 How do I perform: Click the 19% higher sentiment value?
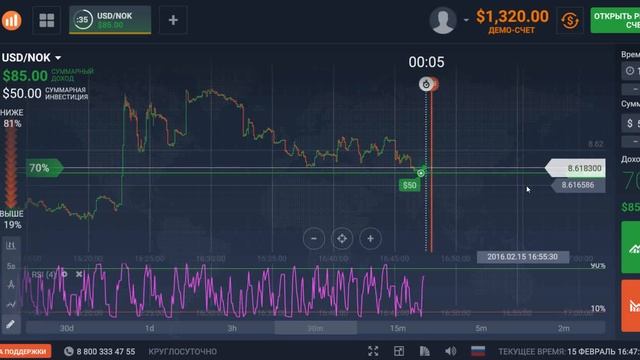tap(12, 225)
